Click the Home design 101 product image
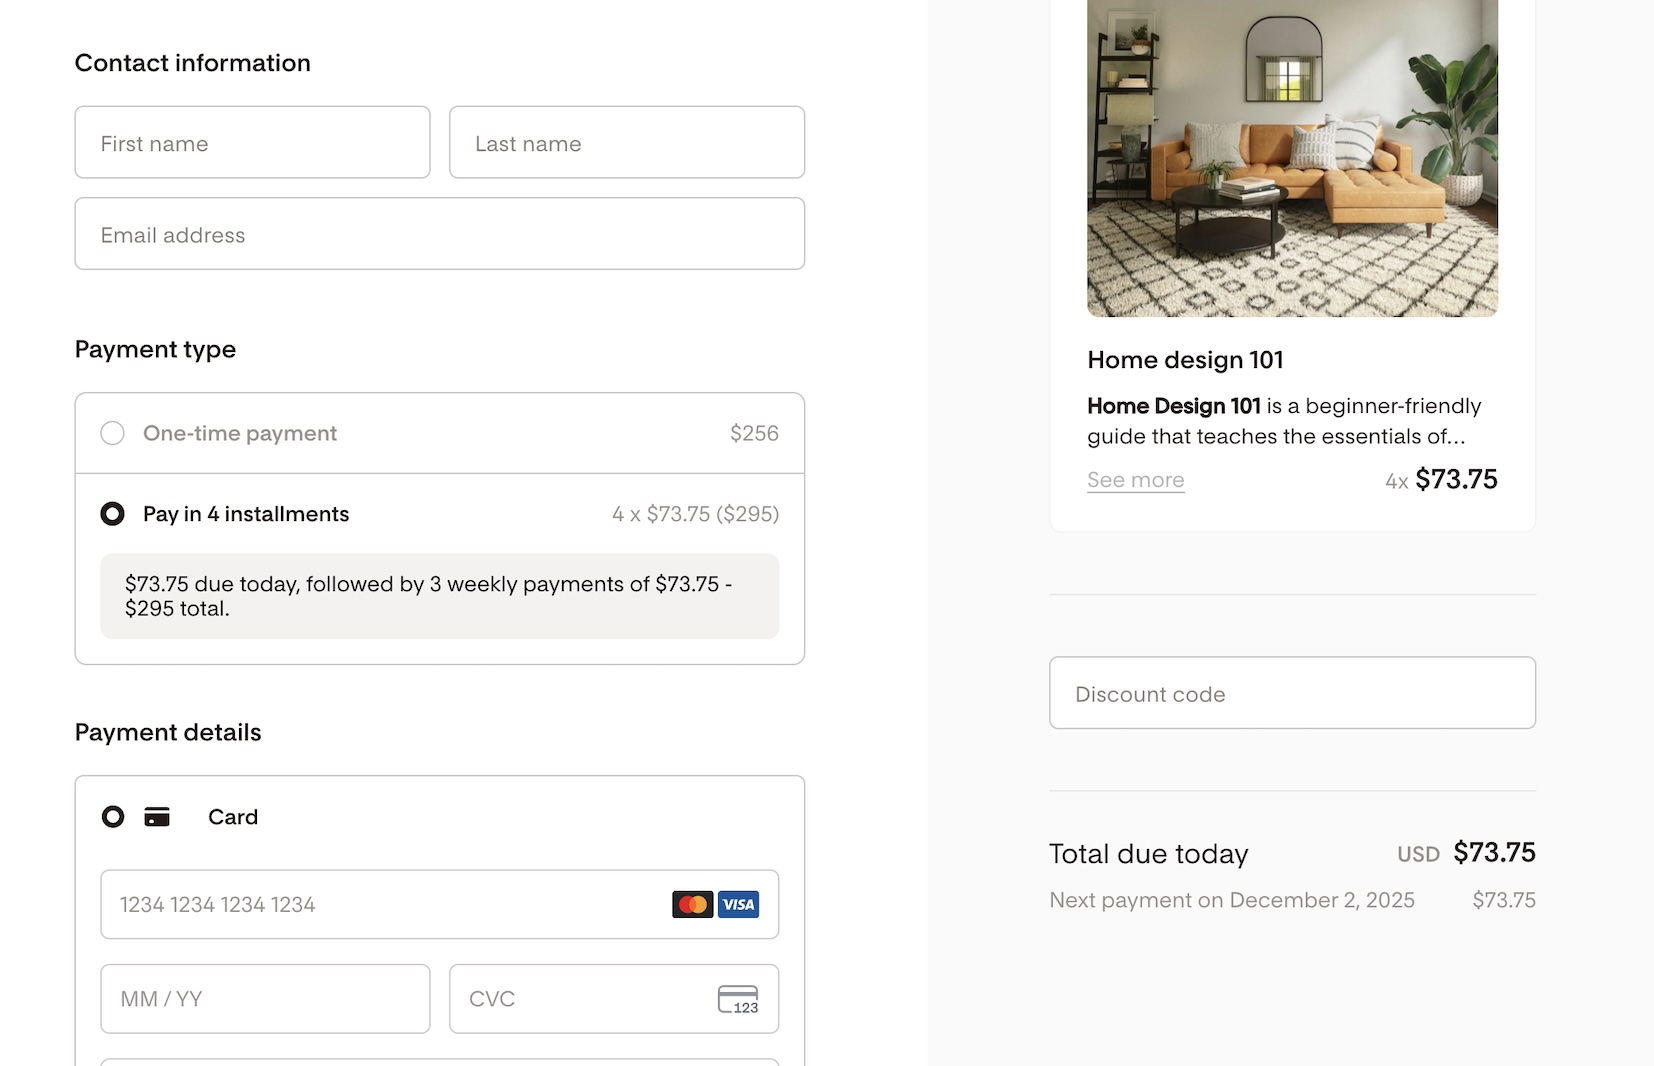Viewport: 1654px width, 1066px height. 1292,158
